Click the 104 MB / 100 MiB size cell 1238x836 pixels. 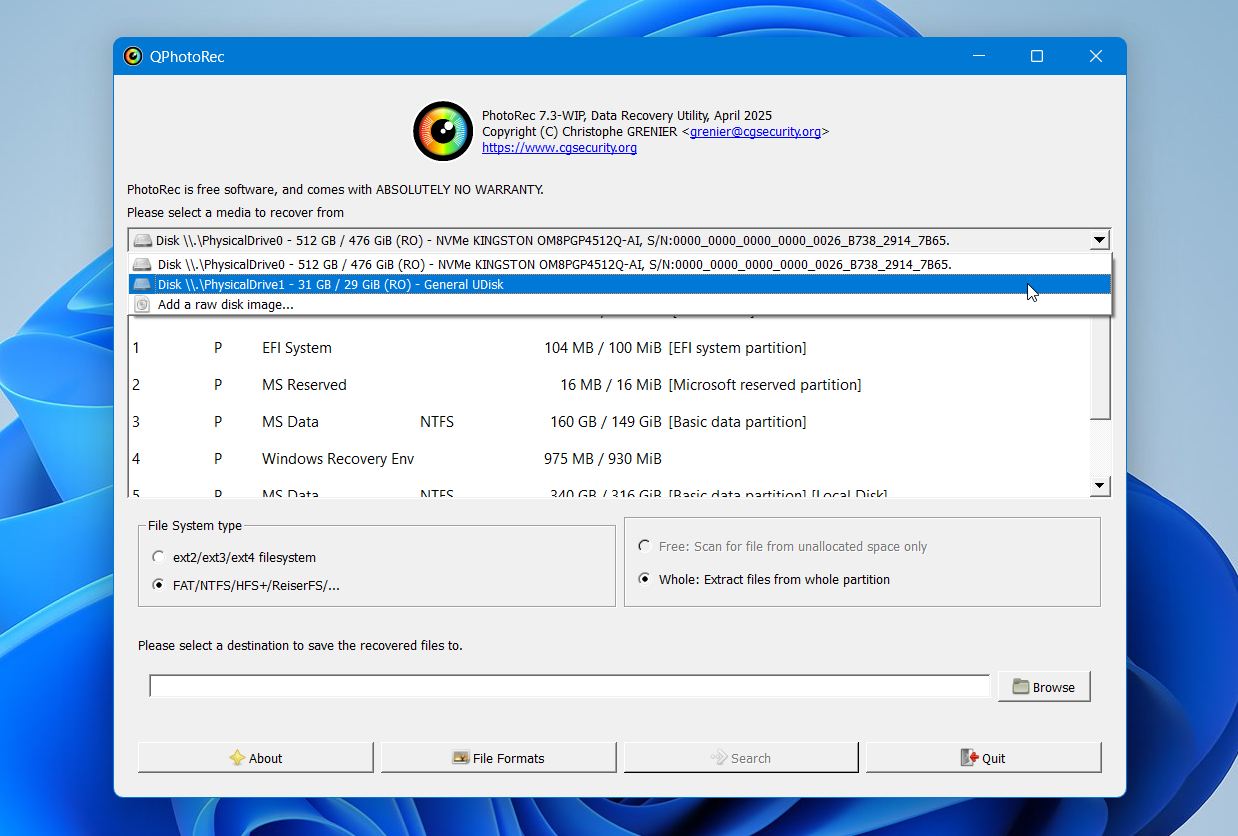coord(603,348)
